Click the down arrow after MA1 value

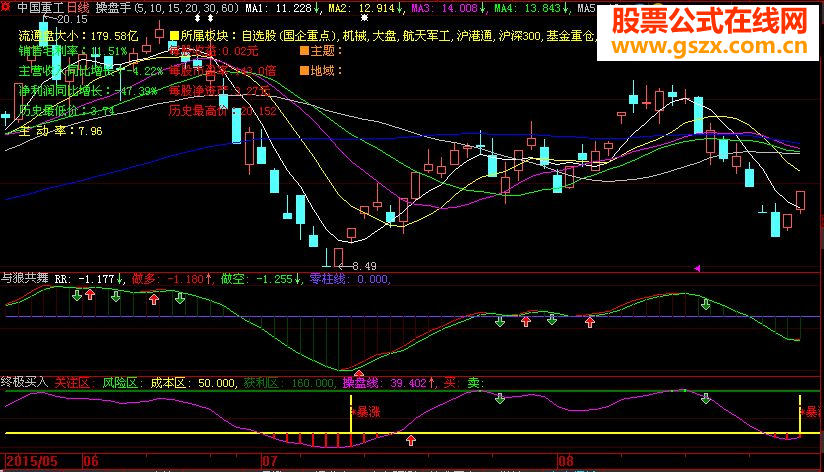[317, 8]
